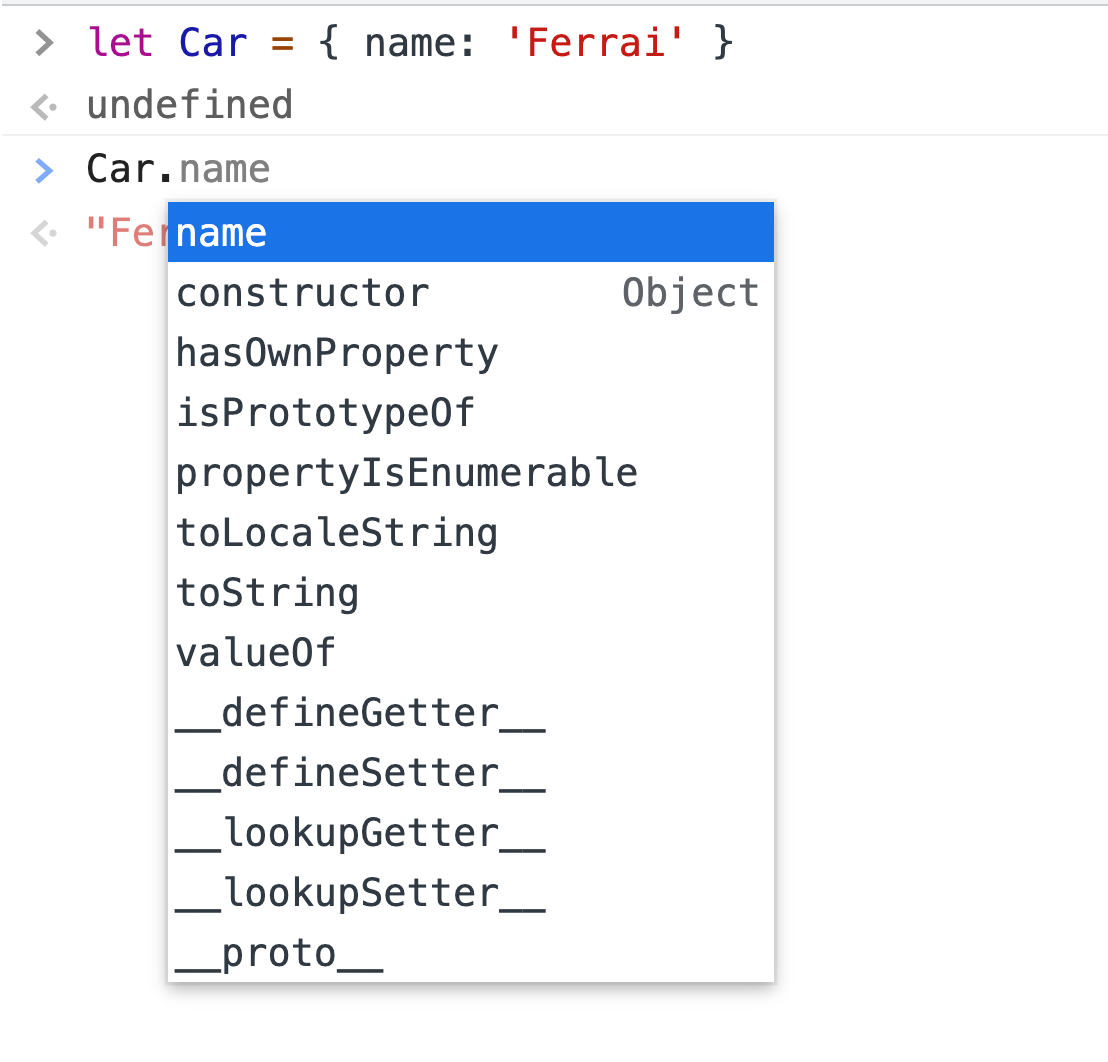
Task: Select the highlighted name suggestion
Action: (x=221, y=231)
